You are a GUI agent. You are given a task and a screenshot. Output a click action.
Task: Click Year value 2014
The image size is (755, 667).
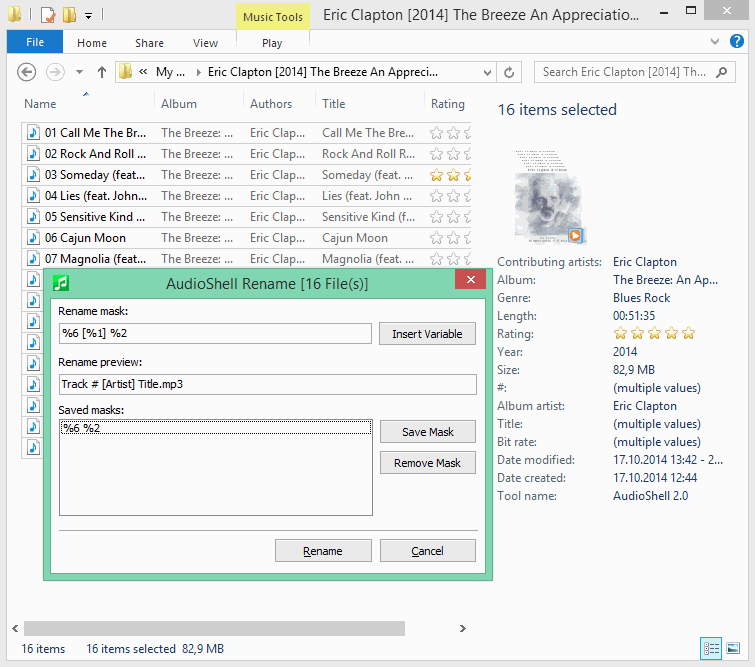[x=625, y=352]
